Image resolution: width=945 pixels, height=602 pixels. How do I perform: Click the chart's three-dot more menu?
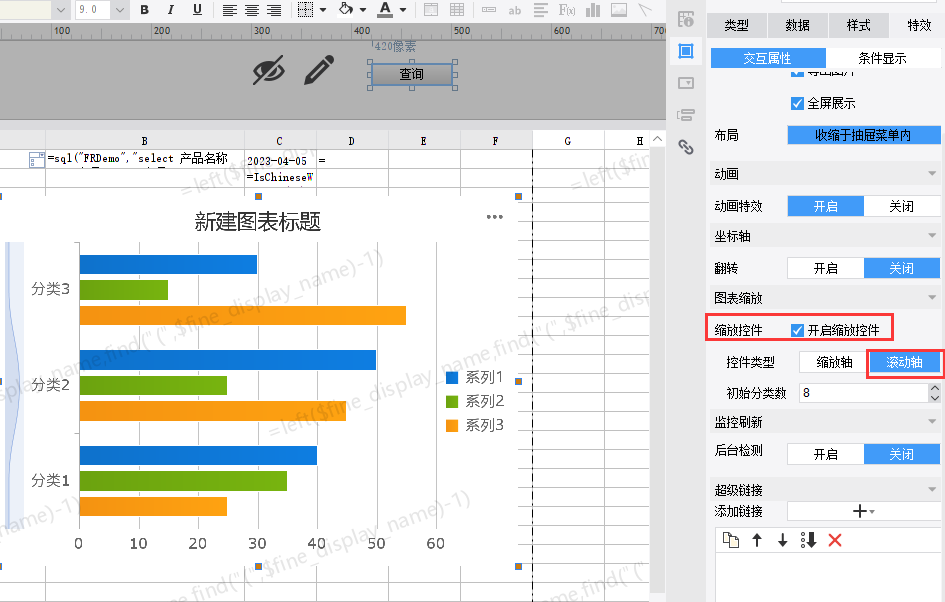click(x=495, y=217)
